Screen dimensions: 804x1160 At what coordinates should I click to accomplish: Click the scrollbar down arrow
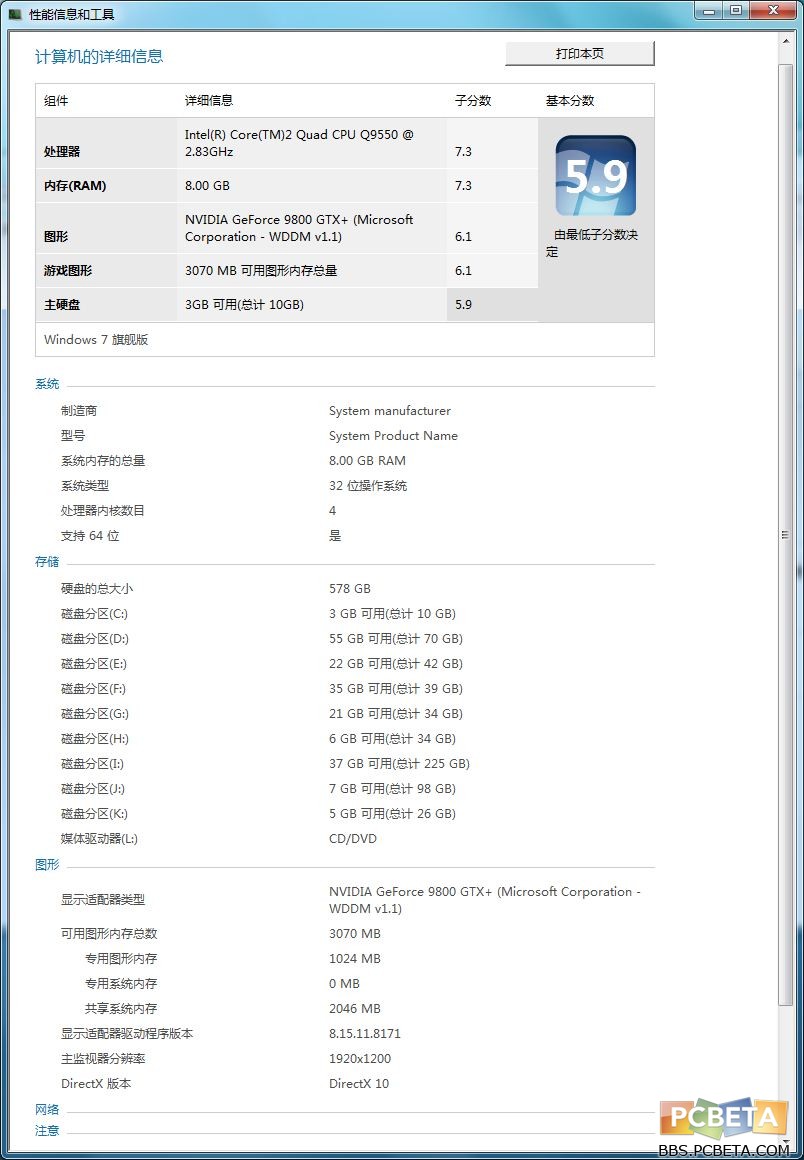point(785,1144)
